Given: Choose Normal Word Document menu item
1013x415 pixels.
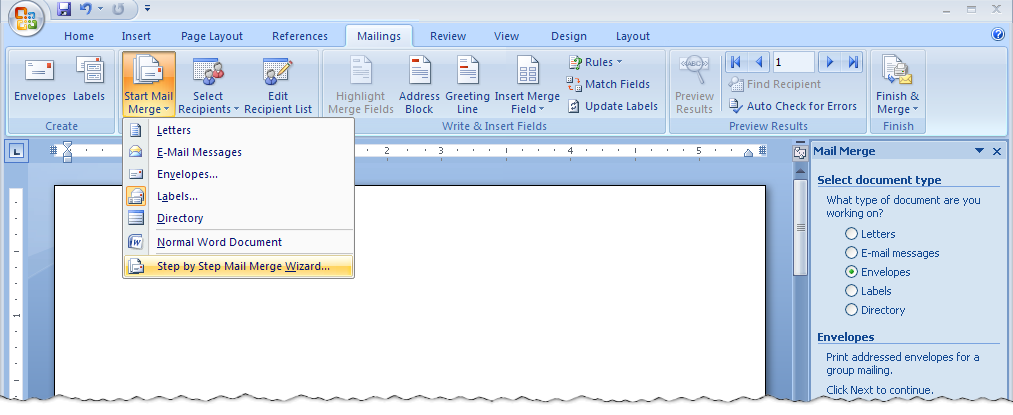Looking at the screenshot, I should tap(238, 242).
